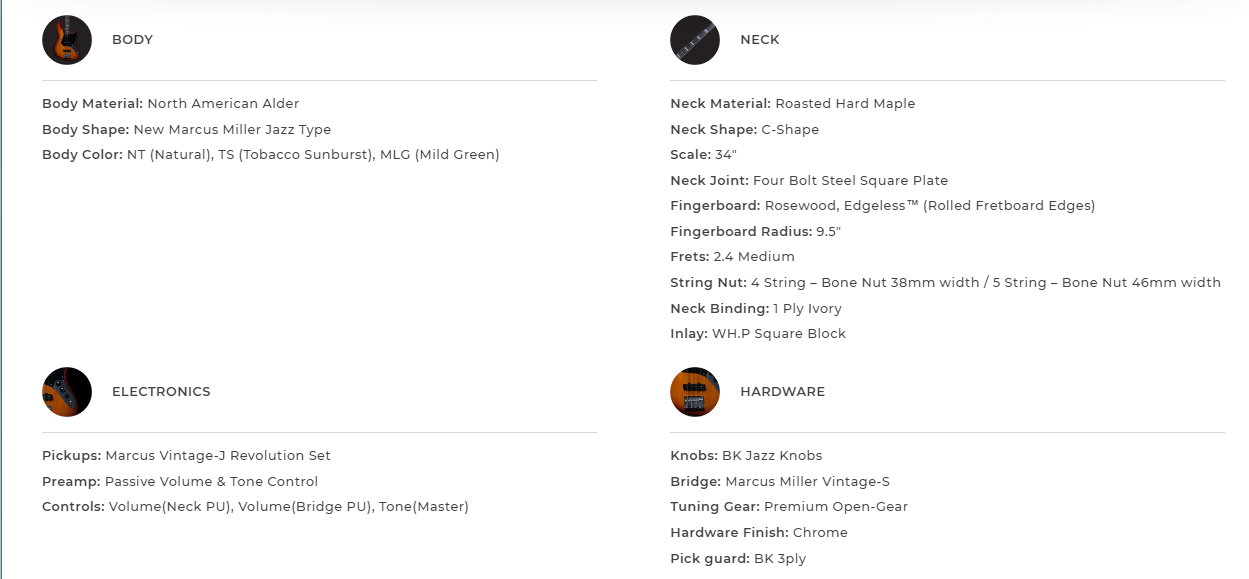The width and height of the screenshot is (1249, 579).
Task: Click the Electronics section circular icon
Action: 67,392
